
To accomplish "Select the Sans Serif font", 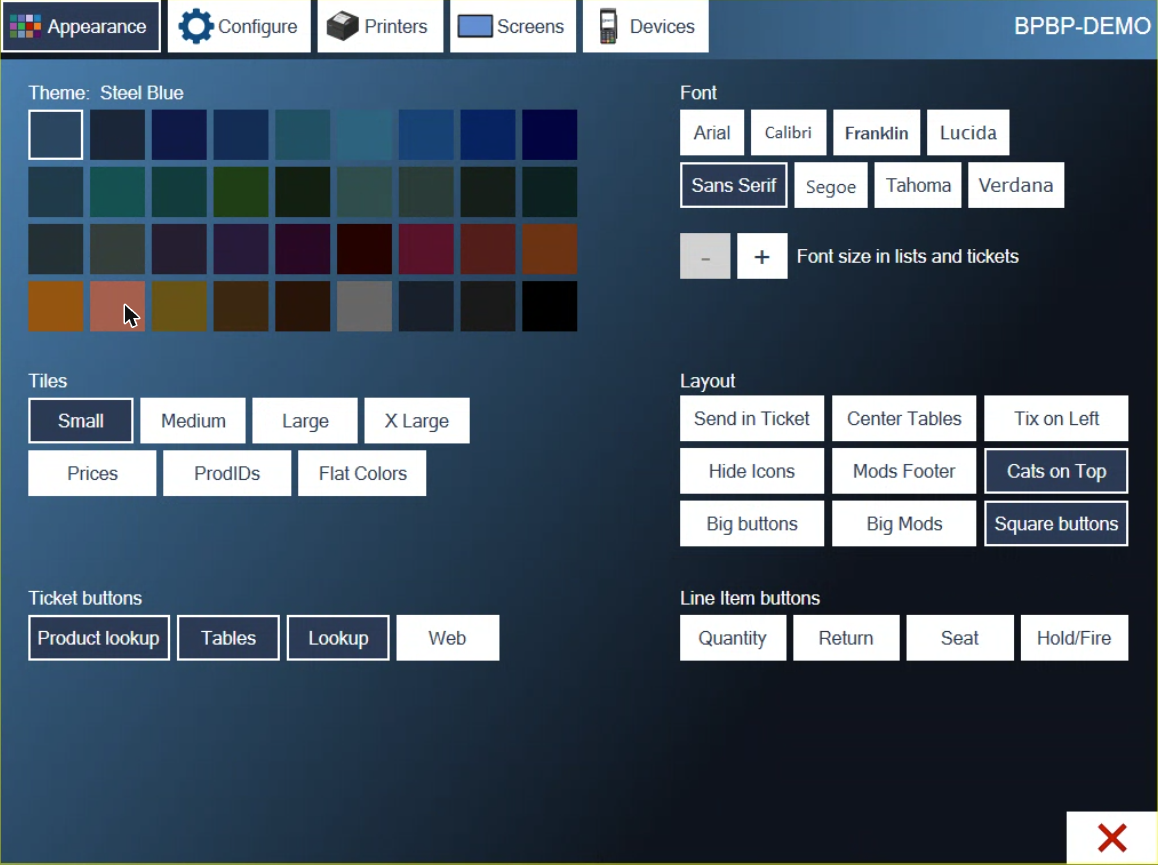I will pos(733,185).
